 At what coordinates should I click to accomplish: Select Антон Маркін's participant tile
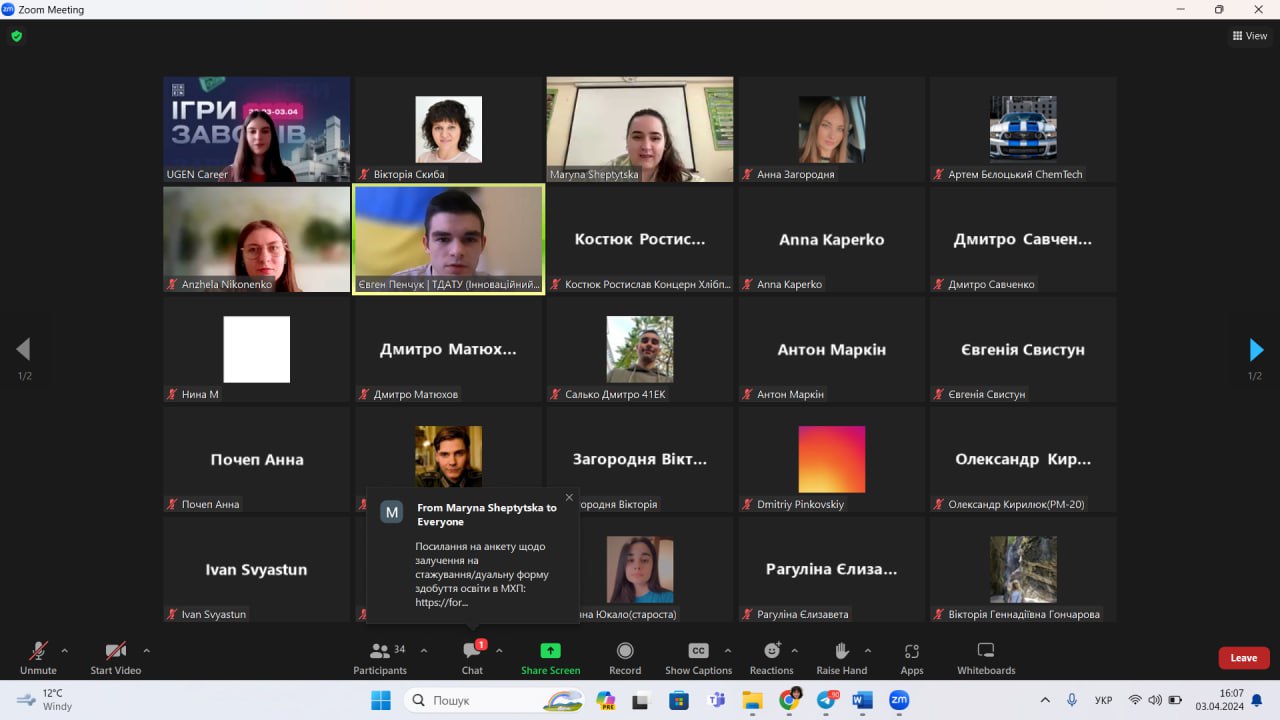[831, 349]
